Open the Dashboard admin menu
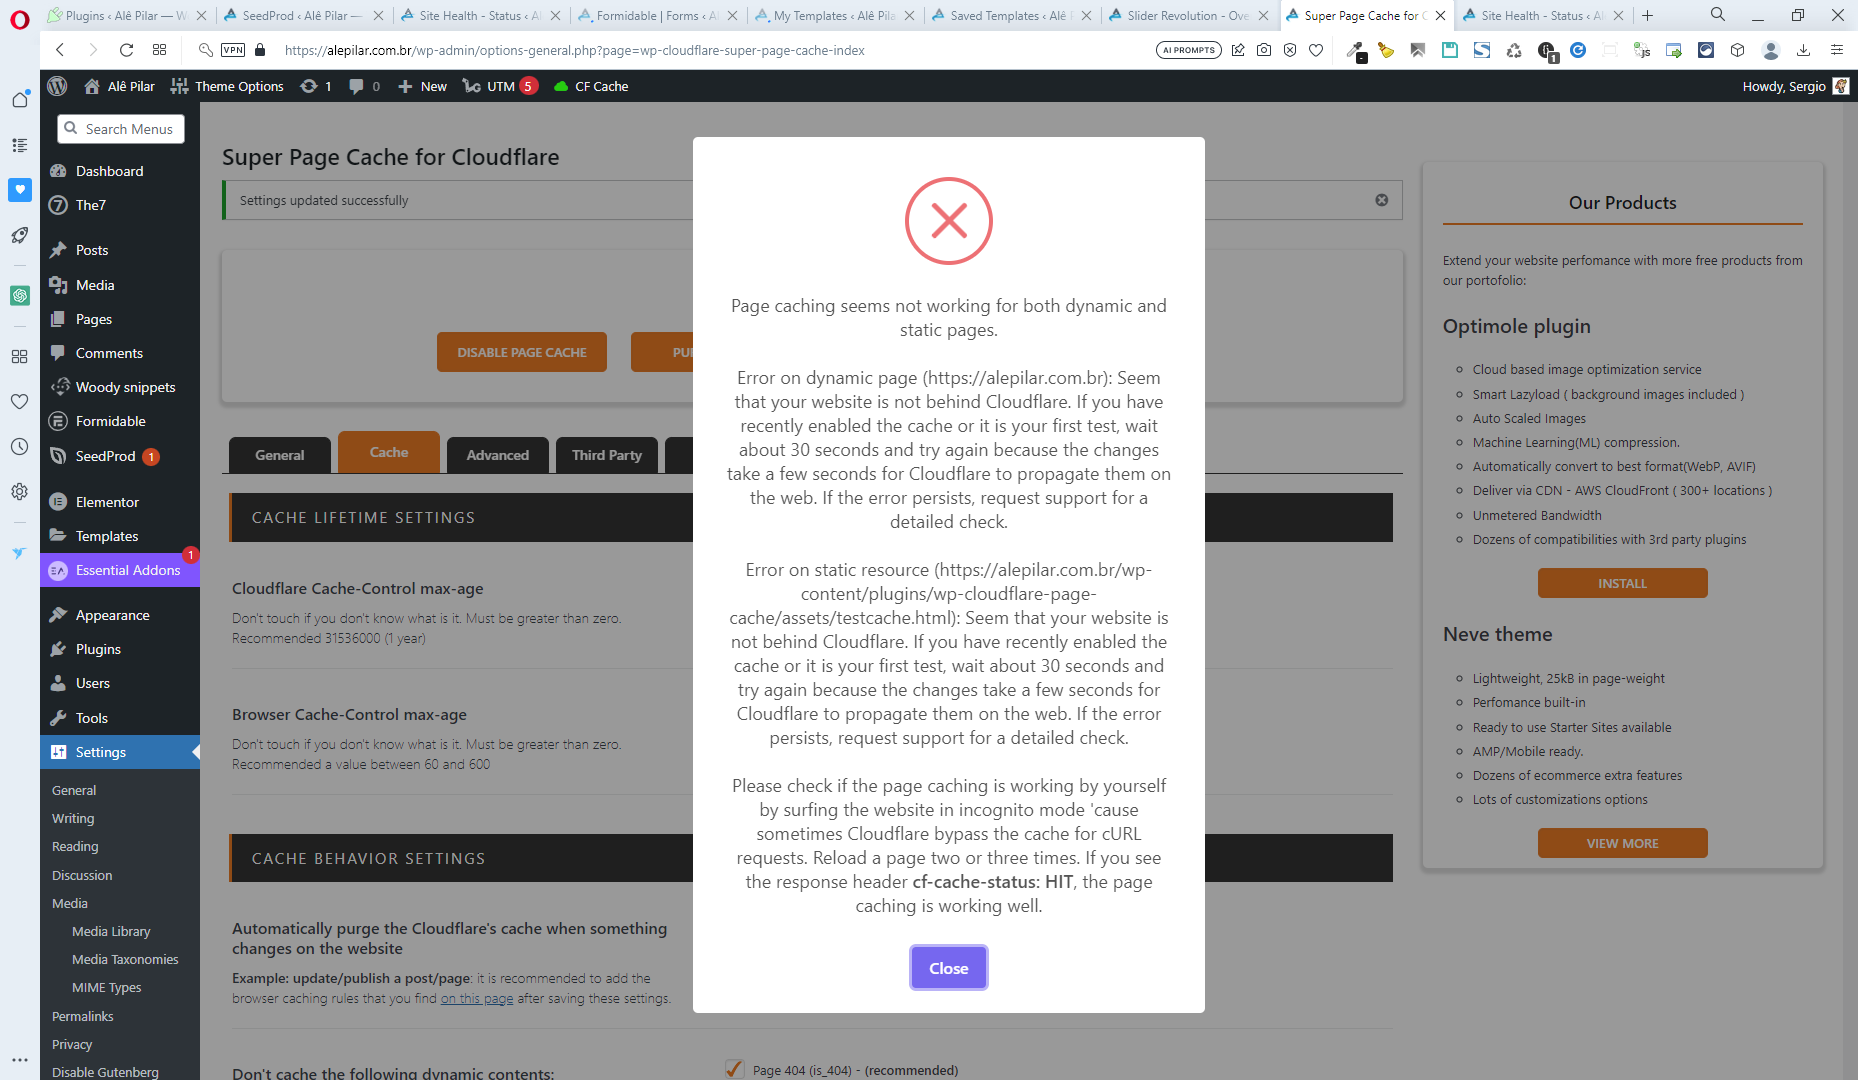This screenshot has height=1080, width=1858. click(x=120, y=171)
